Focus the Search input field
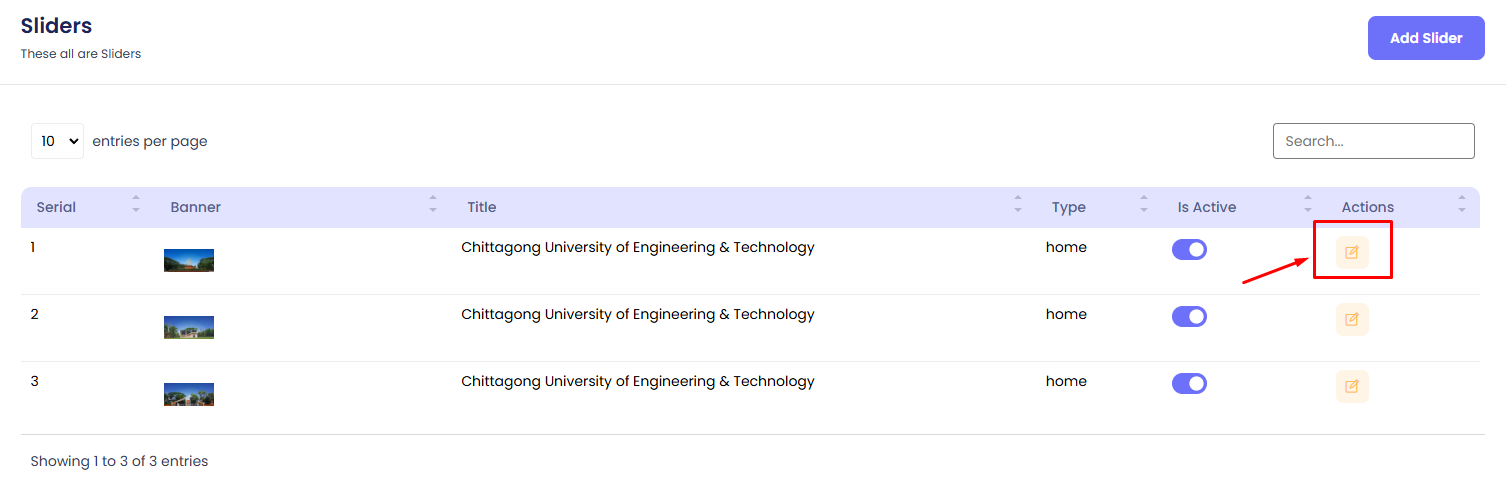Image resolution: width=1506 pixels, height=480 pixels. pyautogui.click(x=1373, y=141)
